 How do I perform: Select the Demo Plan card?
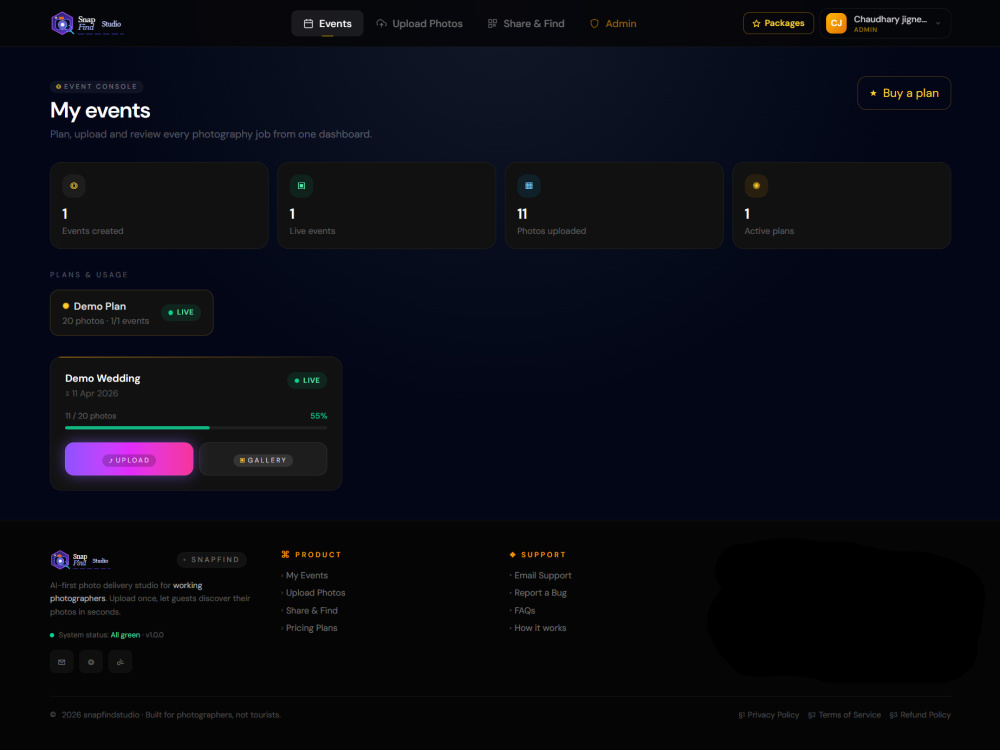pos(131,312)
